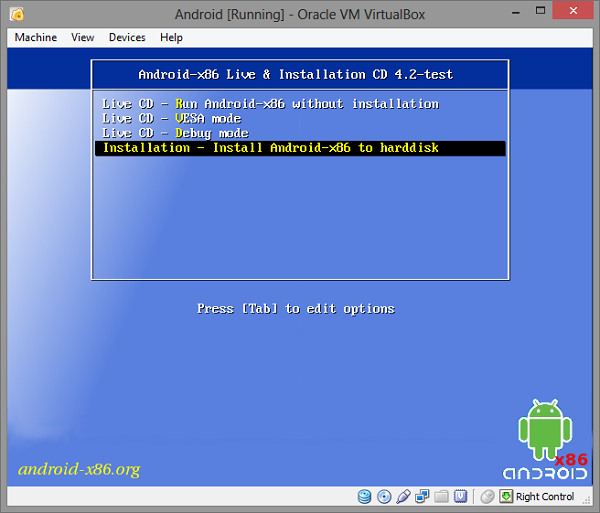Click the mouse integration status icon

[x=487, y=497]
